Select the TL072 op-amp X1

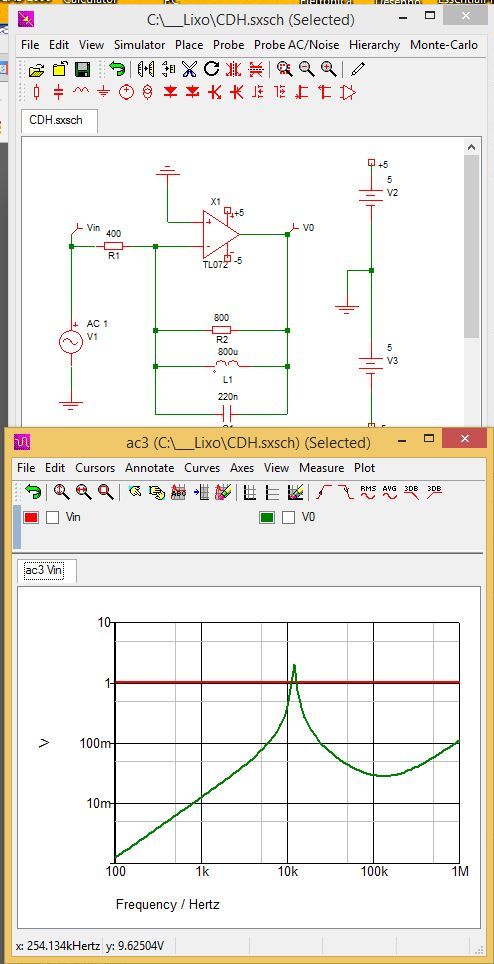click(x=221, y=234)
